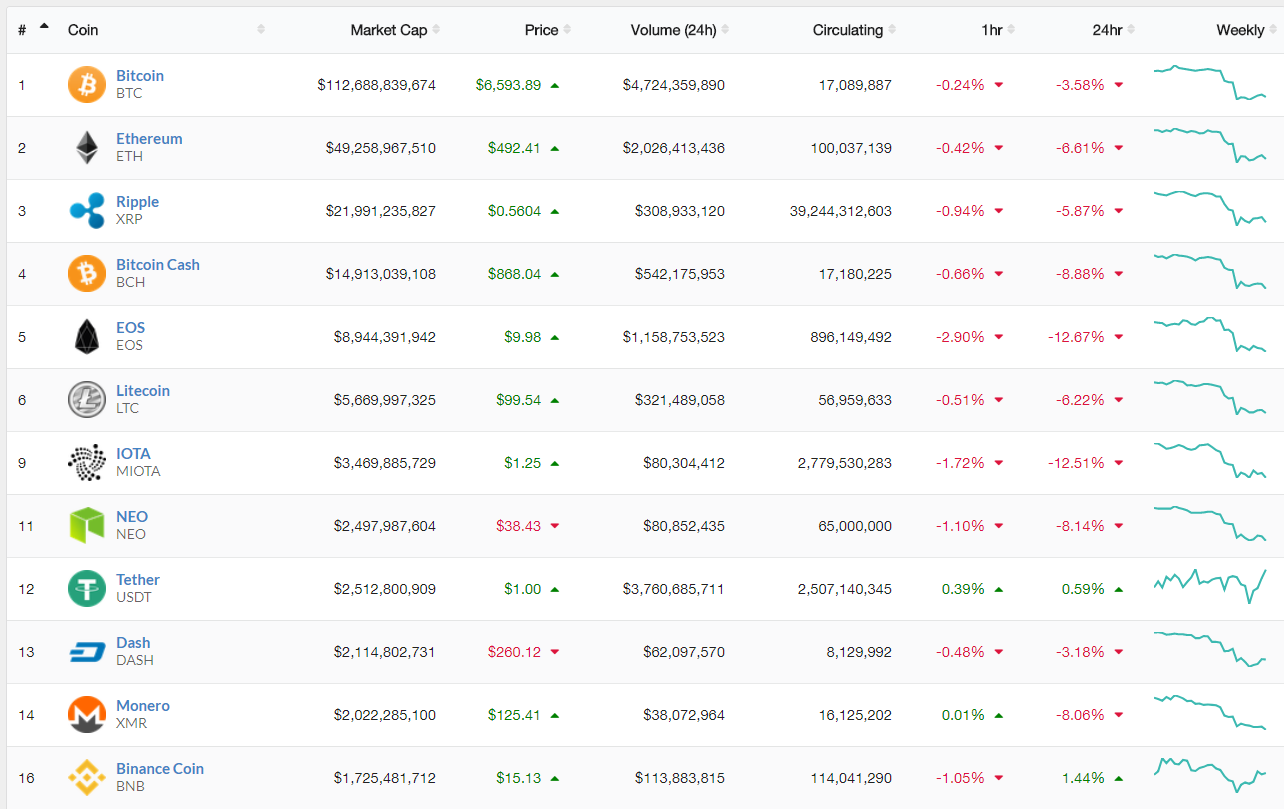
Task: Click Binance Coin price $15.13
Action: click(518, 778)
